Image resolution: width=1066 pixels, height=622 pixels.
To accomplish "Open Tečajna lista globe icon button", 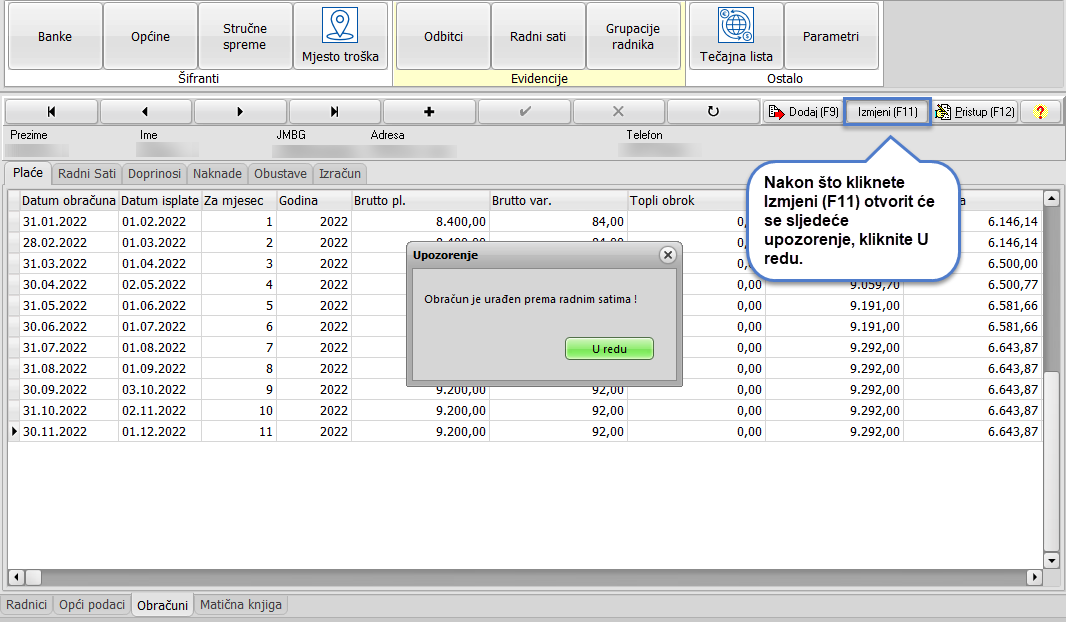I will pos(736,36).
